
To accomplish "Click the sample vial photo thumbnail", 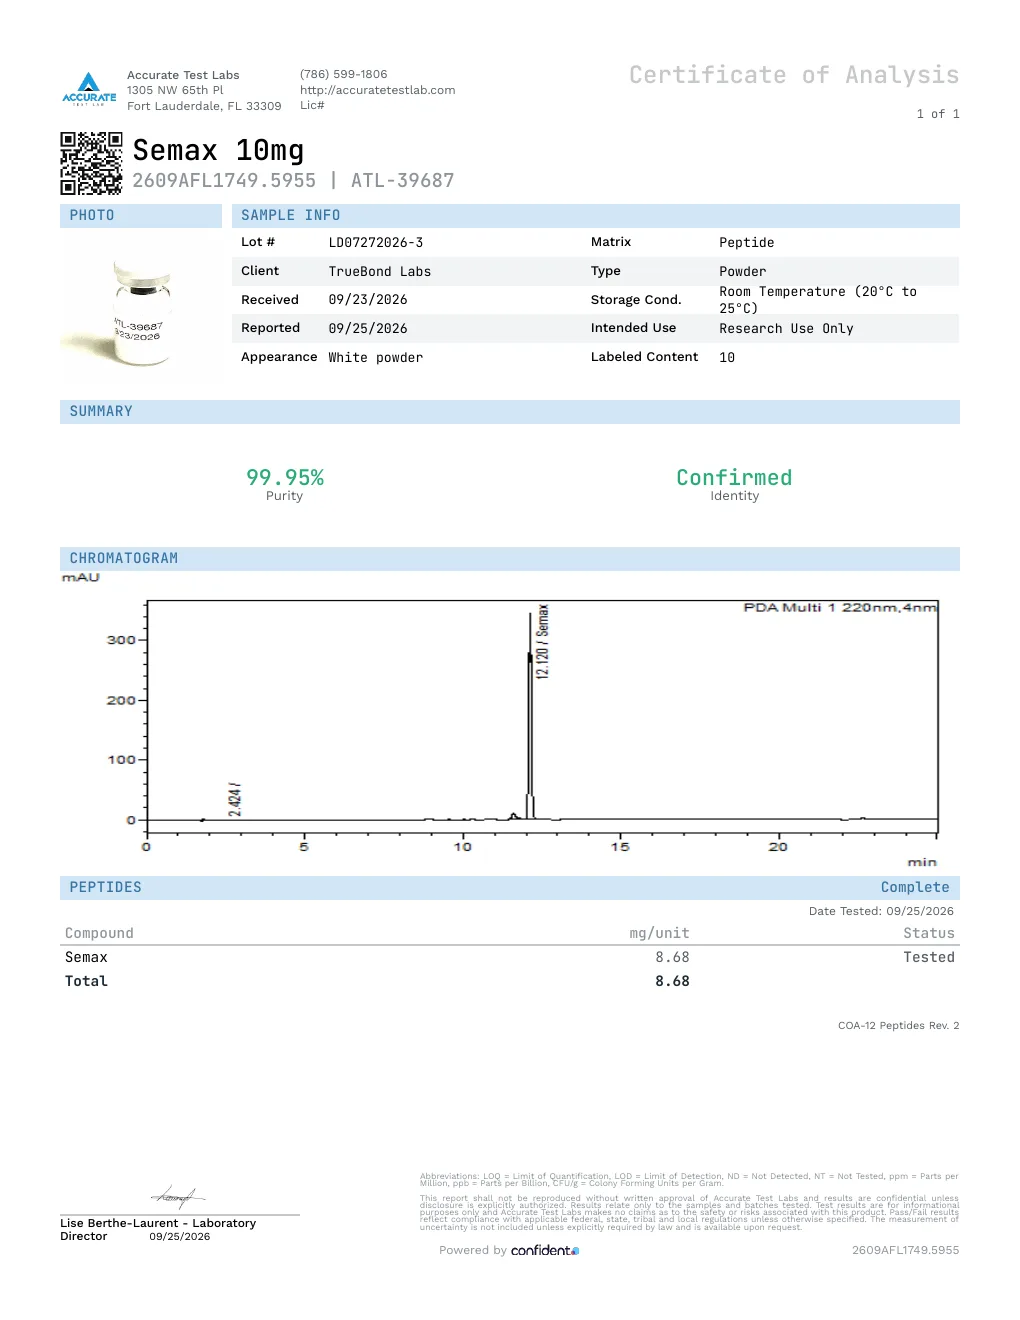I will pyautogui.click(x=141, y=311).
